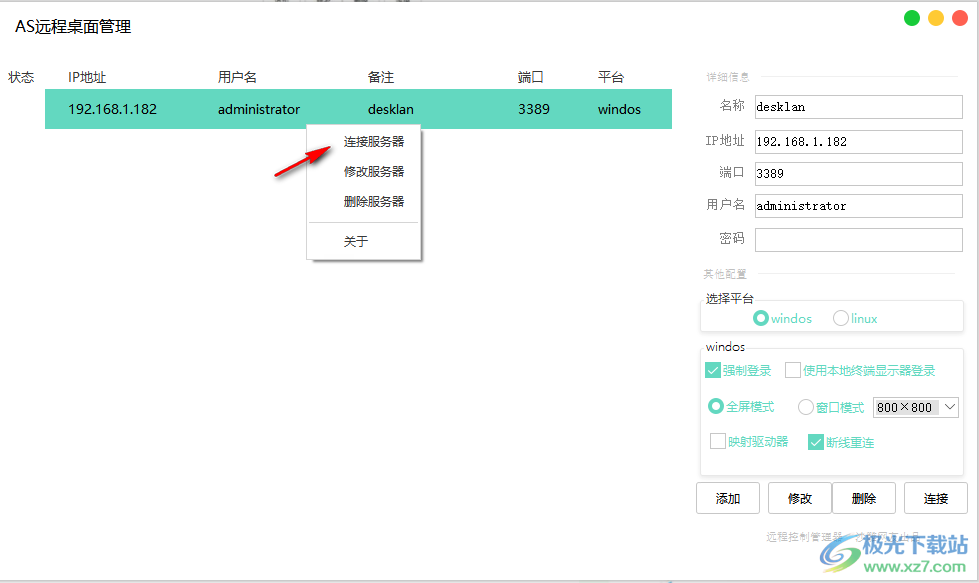Click the 用户名 column header

pyautogui.click(x=237, y=77)
